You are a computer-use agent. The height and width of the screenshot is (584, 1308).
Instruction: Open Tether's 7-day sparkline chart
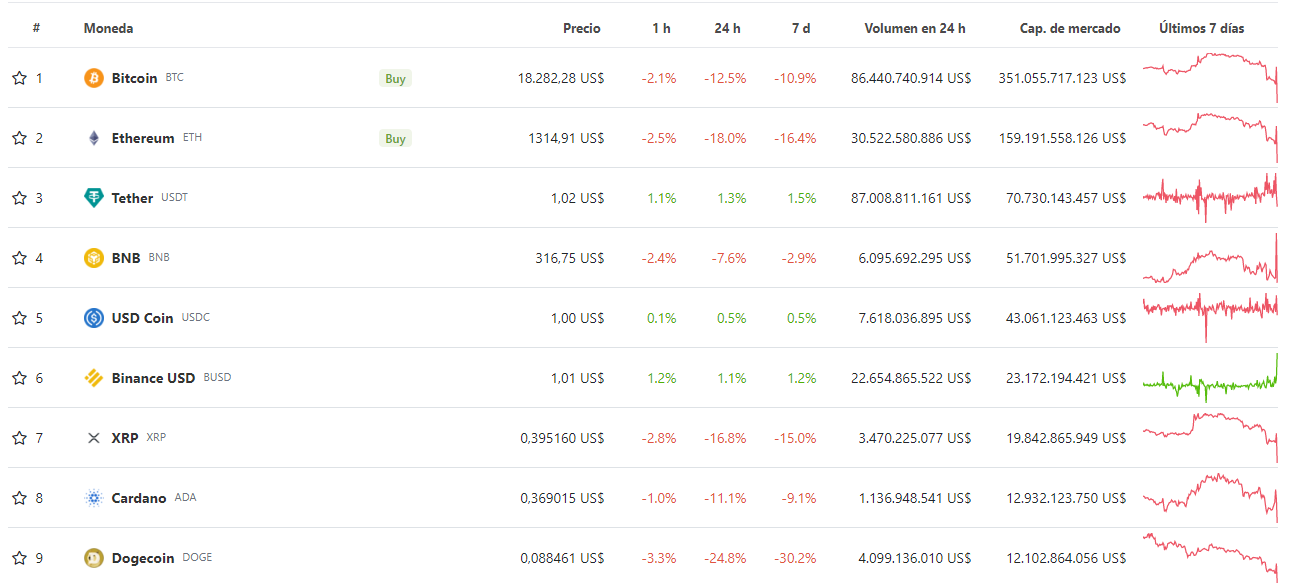click(x=1210, y=197)
